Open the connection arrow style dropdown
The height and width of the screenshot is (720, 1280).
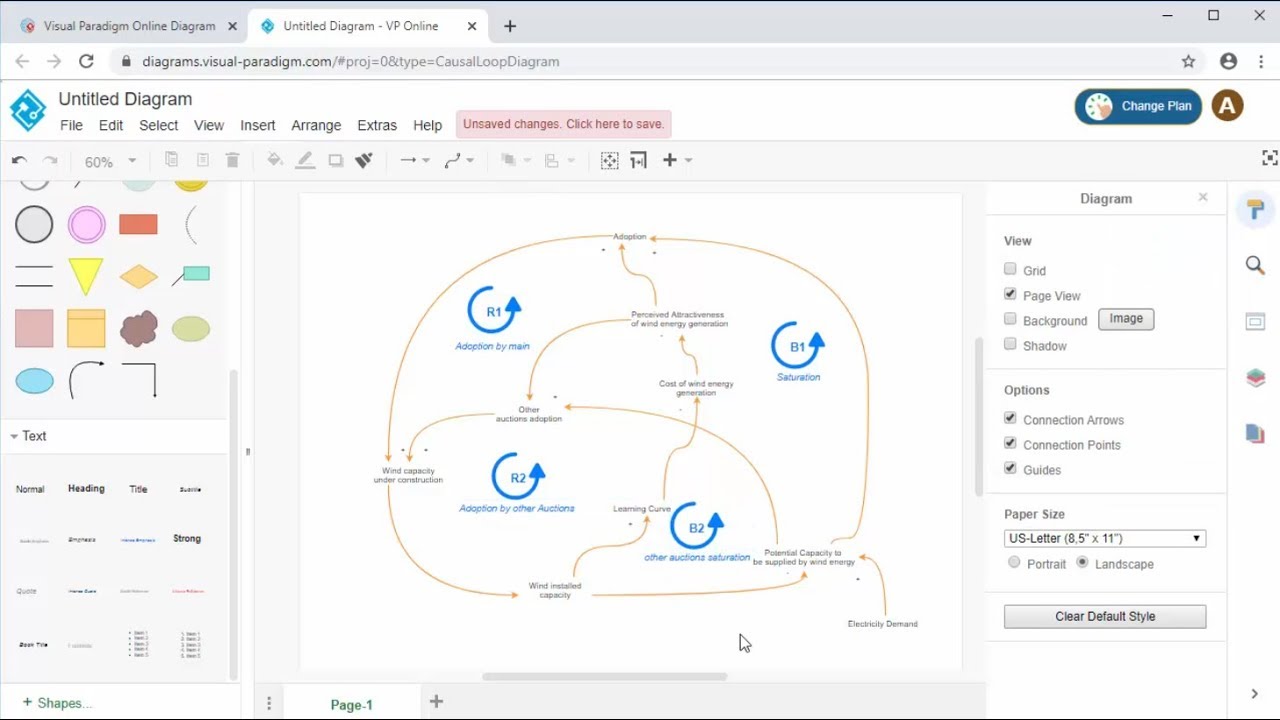414,160
